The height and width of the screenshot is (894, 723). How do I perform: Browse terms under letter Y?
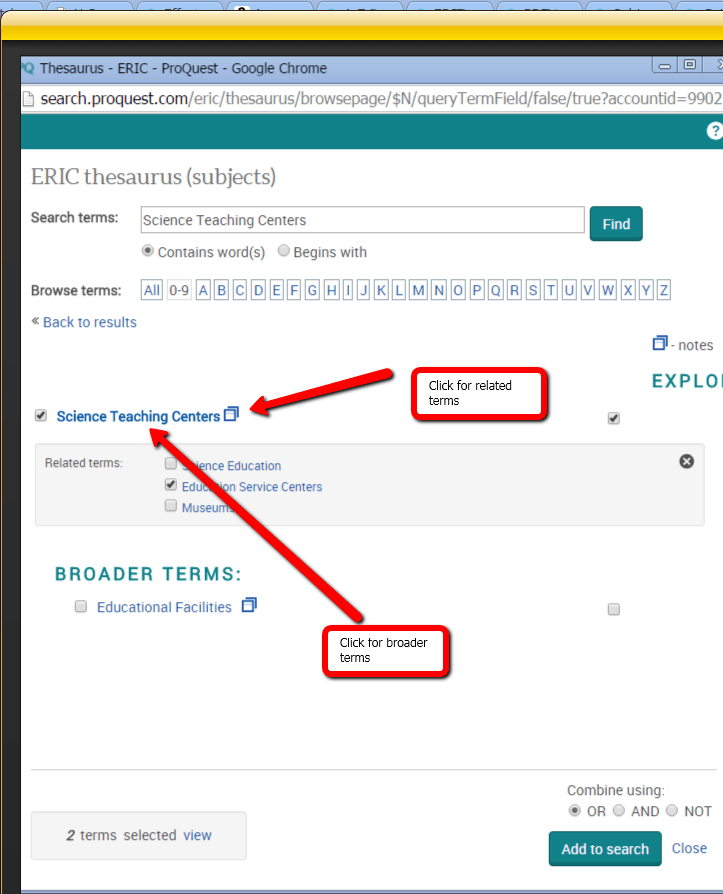point(646,290)
